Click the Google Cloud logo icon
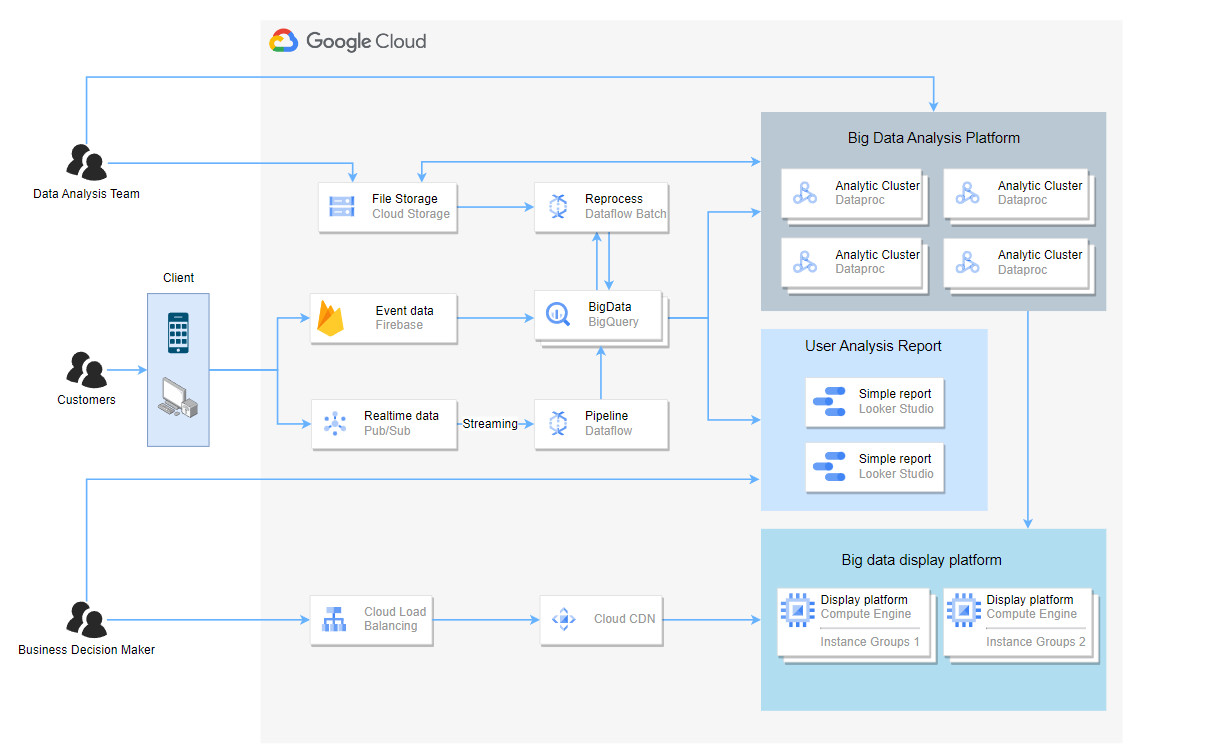Viewport: 1214px width, 750px height. coord(284,42)
